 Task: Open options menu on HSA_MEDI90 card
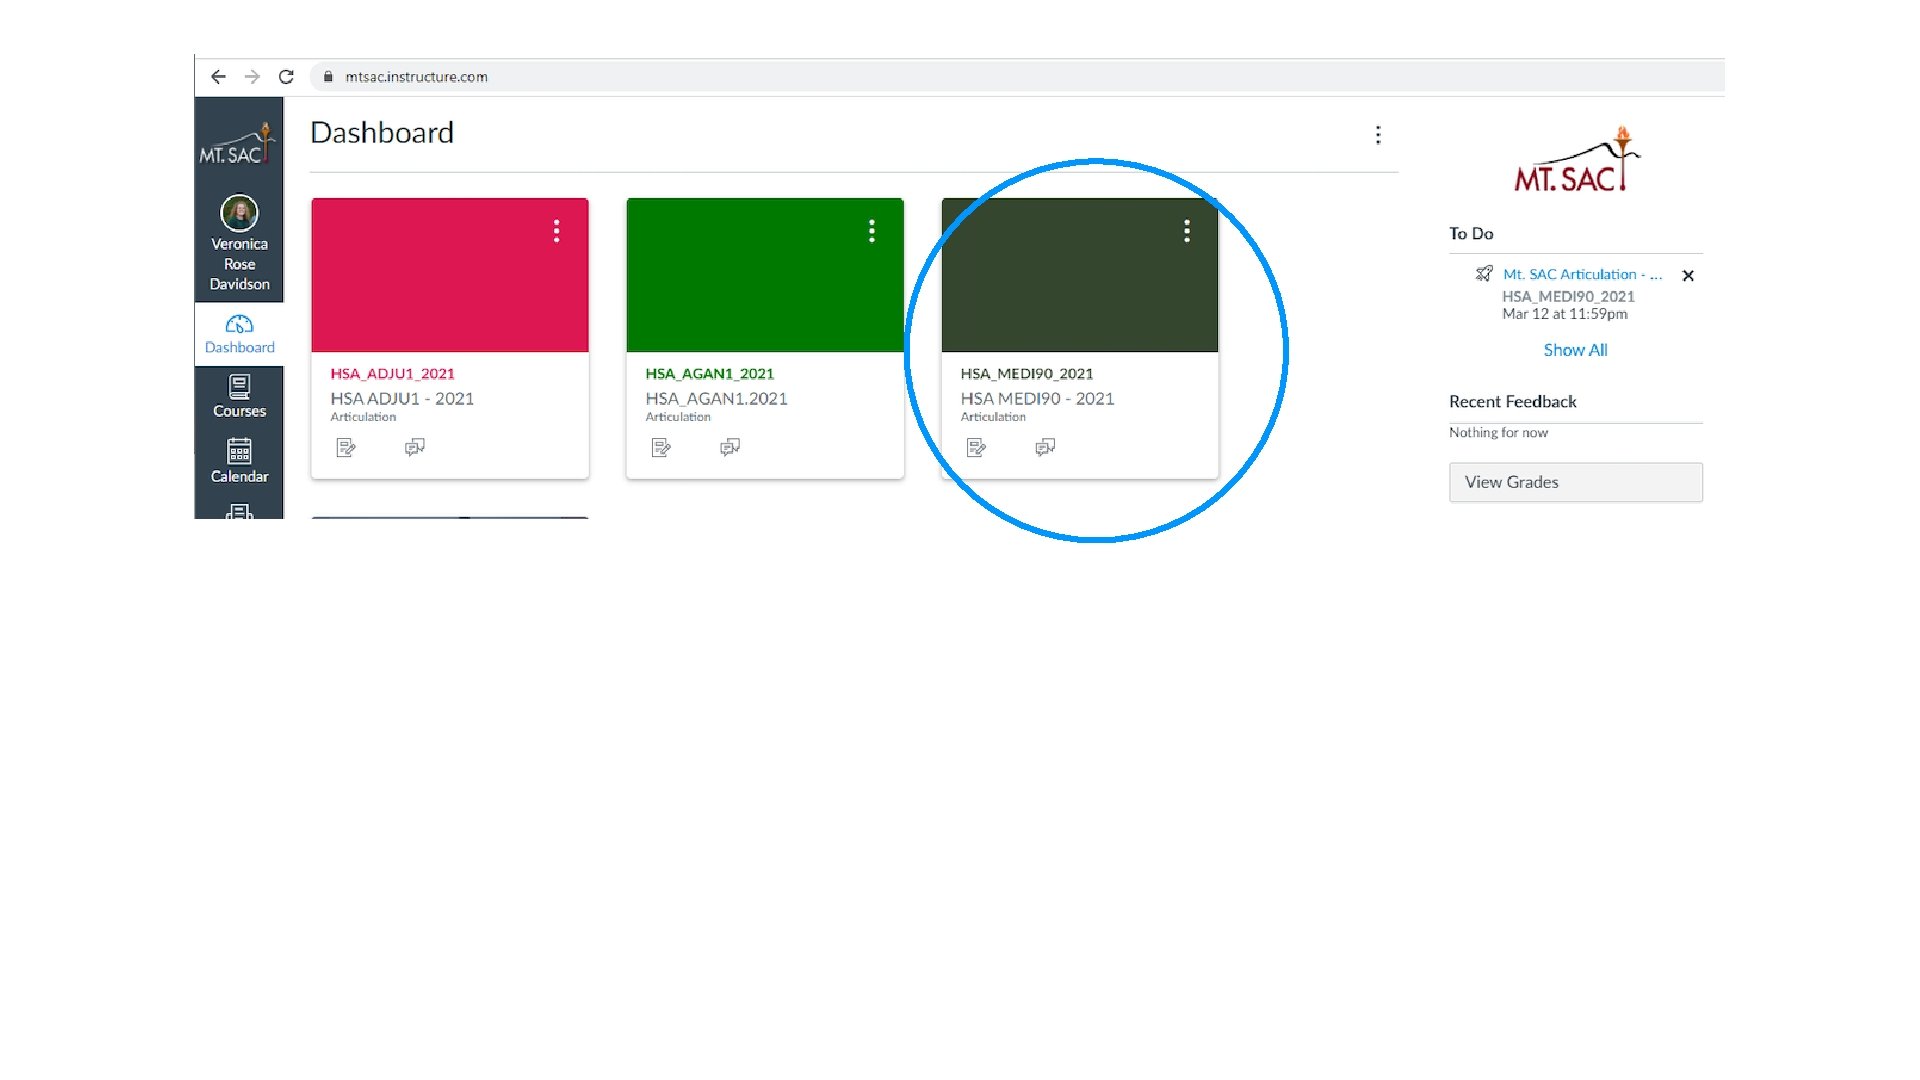(1187, 231)
